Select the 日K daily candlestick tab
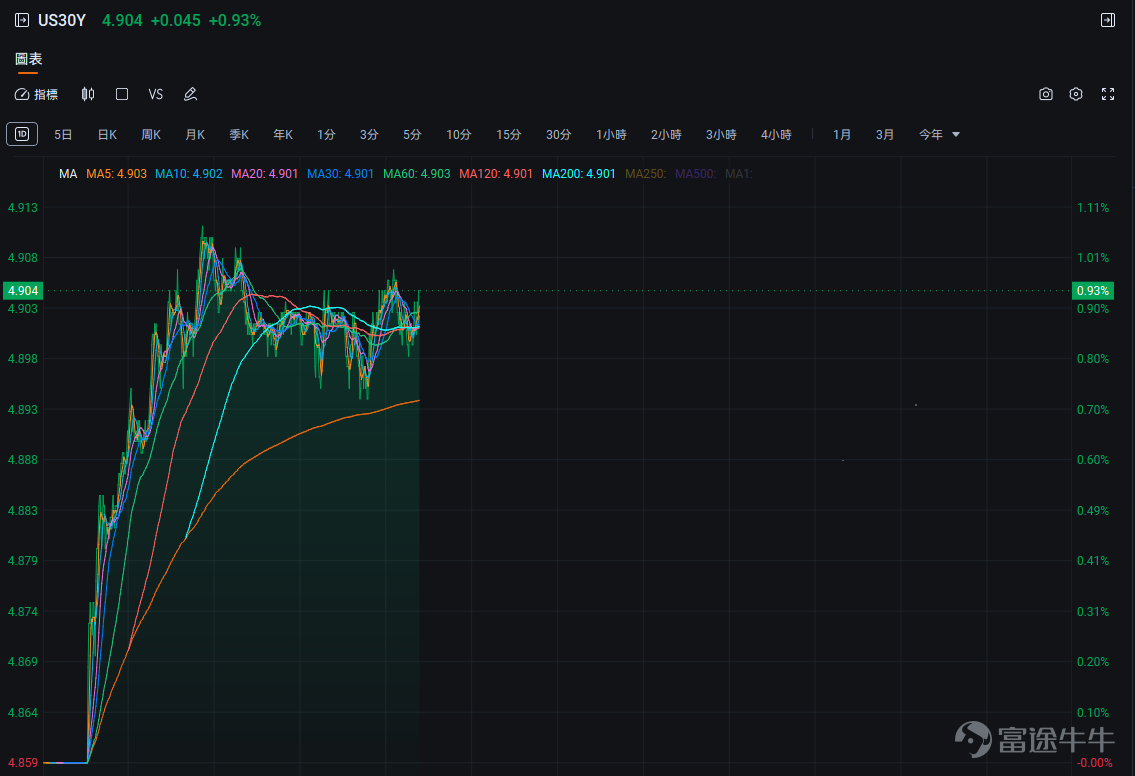1135x776 pixels. click(107, 135)
